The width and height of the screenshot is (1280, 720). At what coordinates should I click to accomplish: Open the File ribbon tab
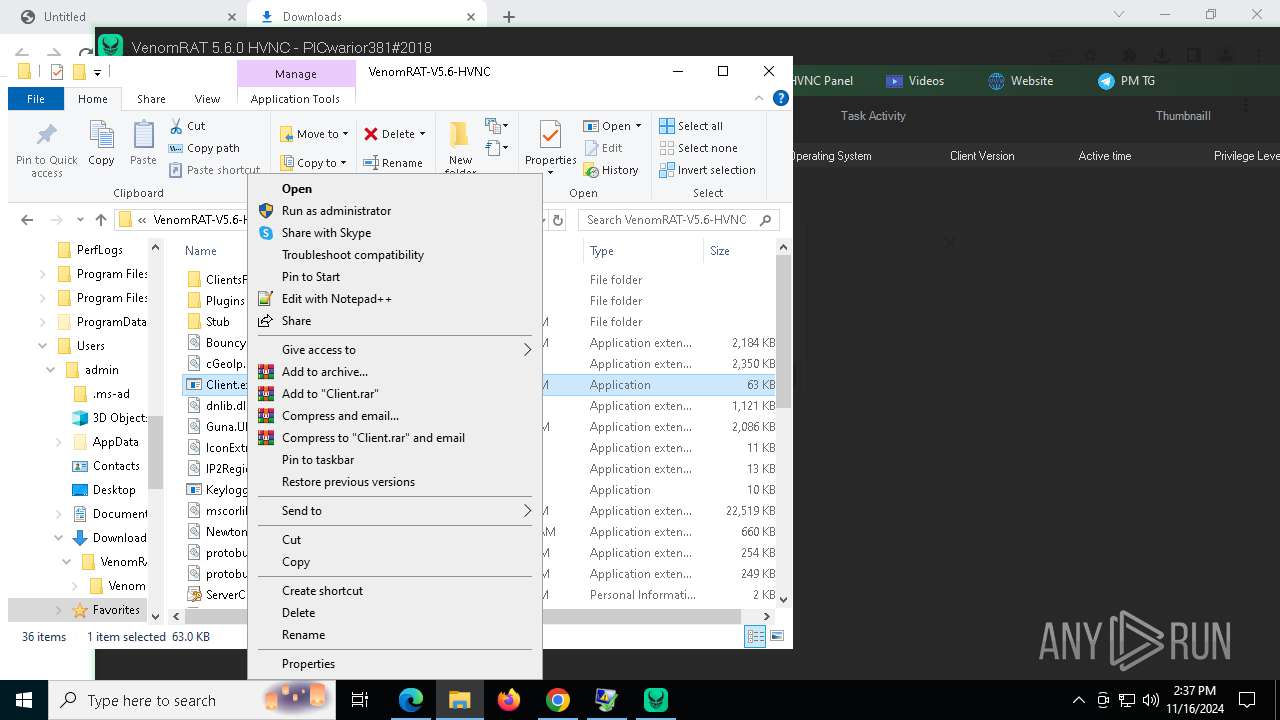(x=36, y=99)
